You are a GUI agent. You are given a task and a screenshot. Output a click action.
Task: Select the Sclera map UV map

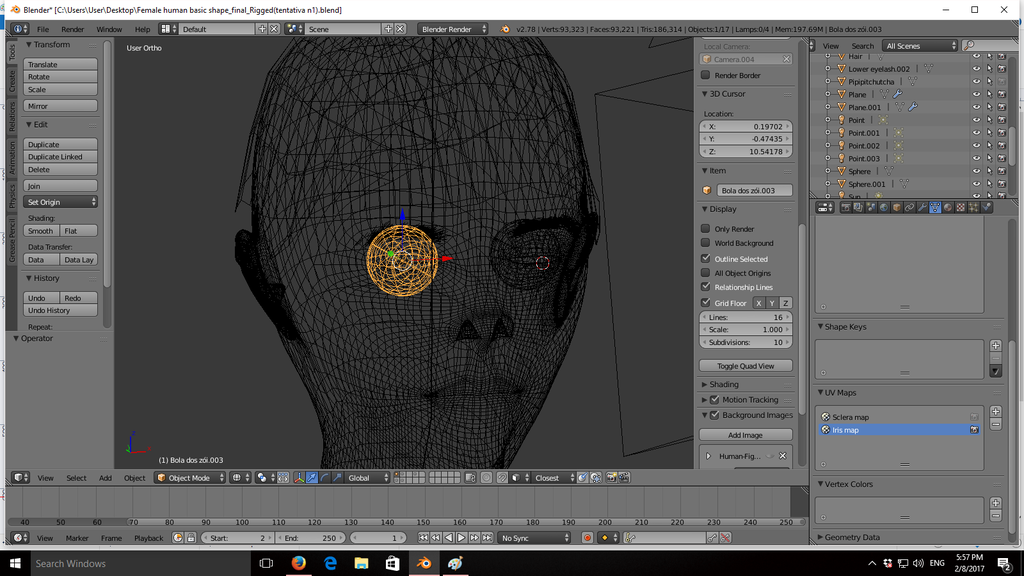click(899, 417)
